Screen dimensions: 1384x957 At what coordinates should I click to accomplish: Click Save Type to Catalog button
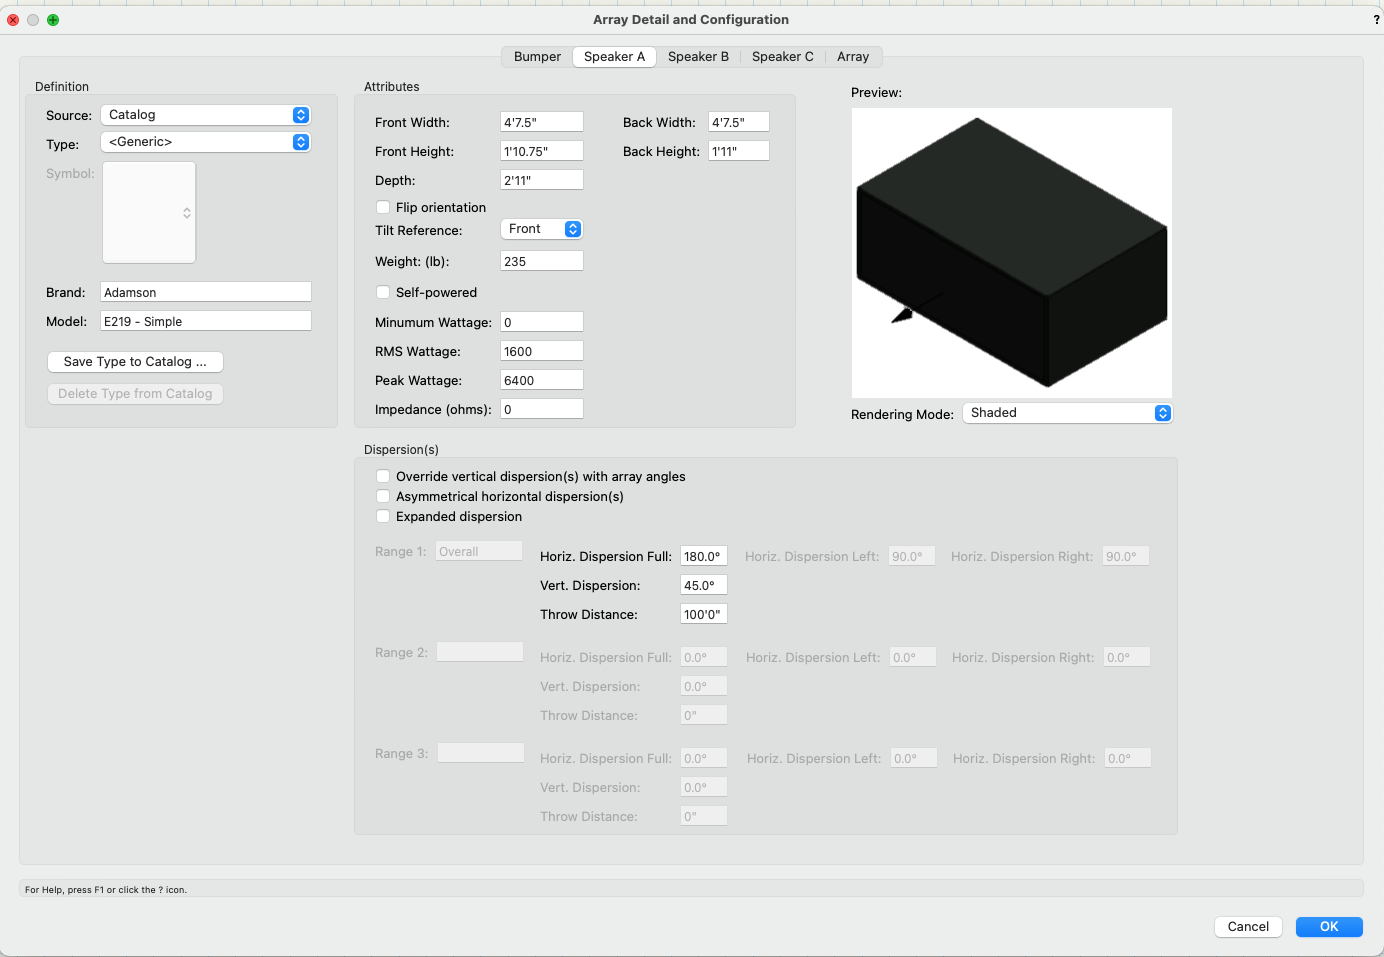pyautogui.click(x=135, y=362)
